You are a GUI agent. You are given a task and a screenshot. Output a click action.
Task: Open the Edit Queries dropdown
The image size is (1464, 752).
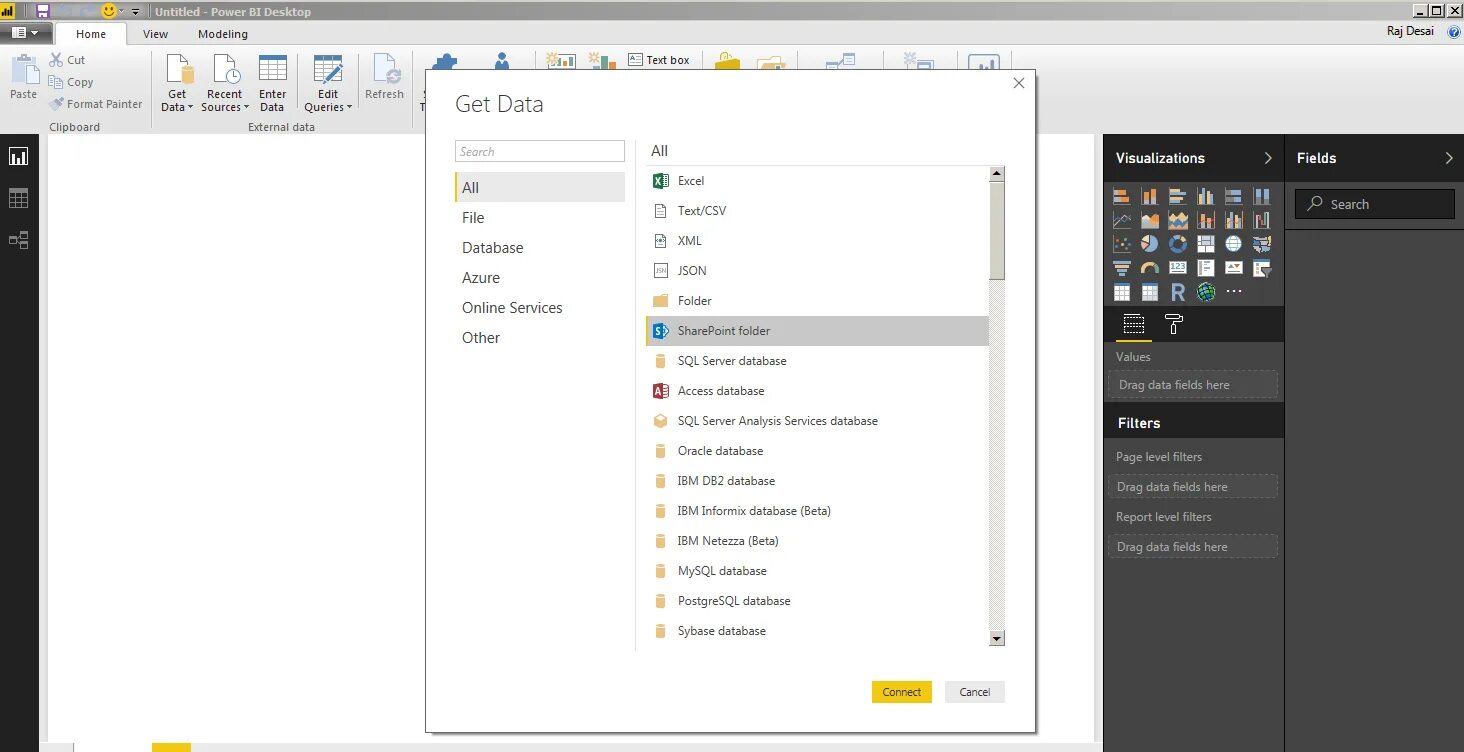(328, 83)
